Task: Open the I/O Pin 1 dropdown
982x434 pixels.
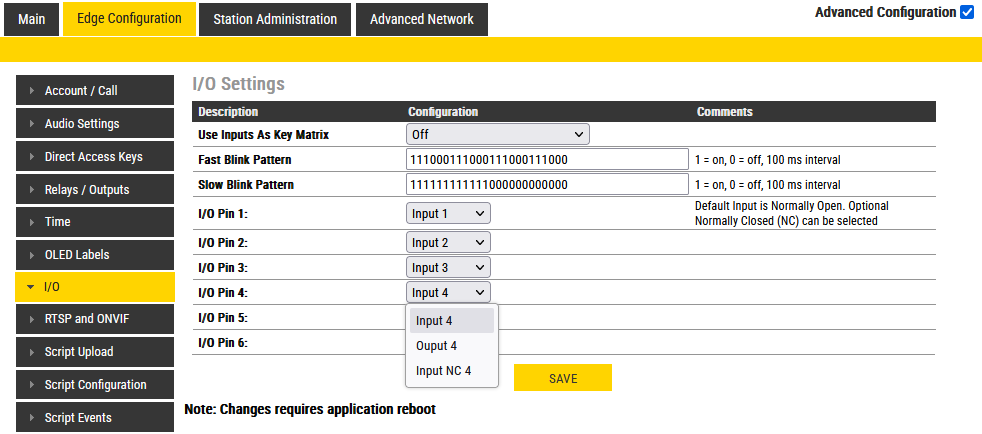Action: pyautogui.click(x=448, y=213)
